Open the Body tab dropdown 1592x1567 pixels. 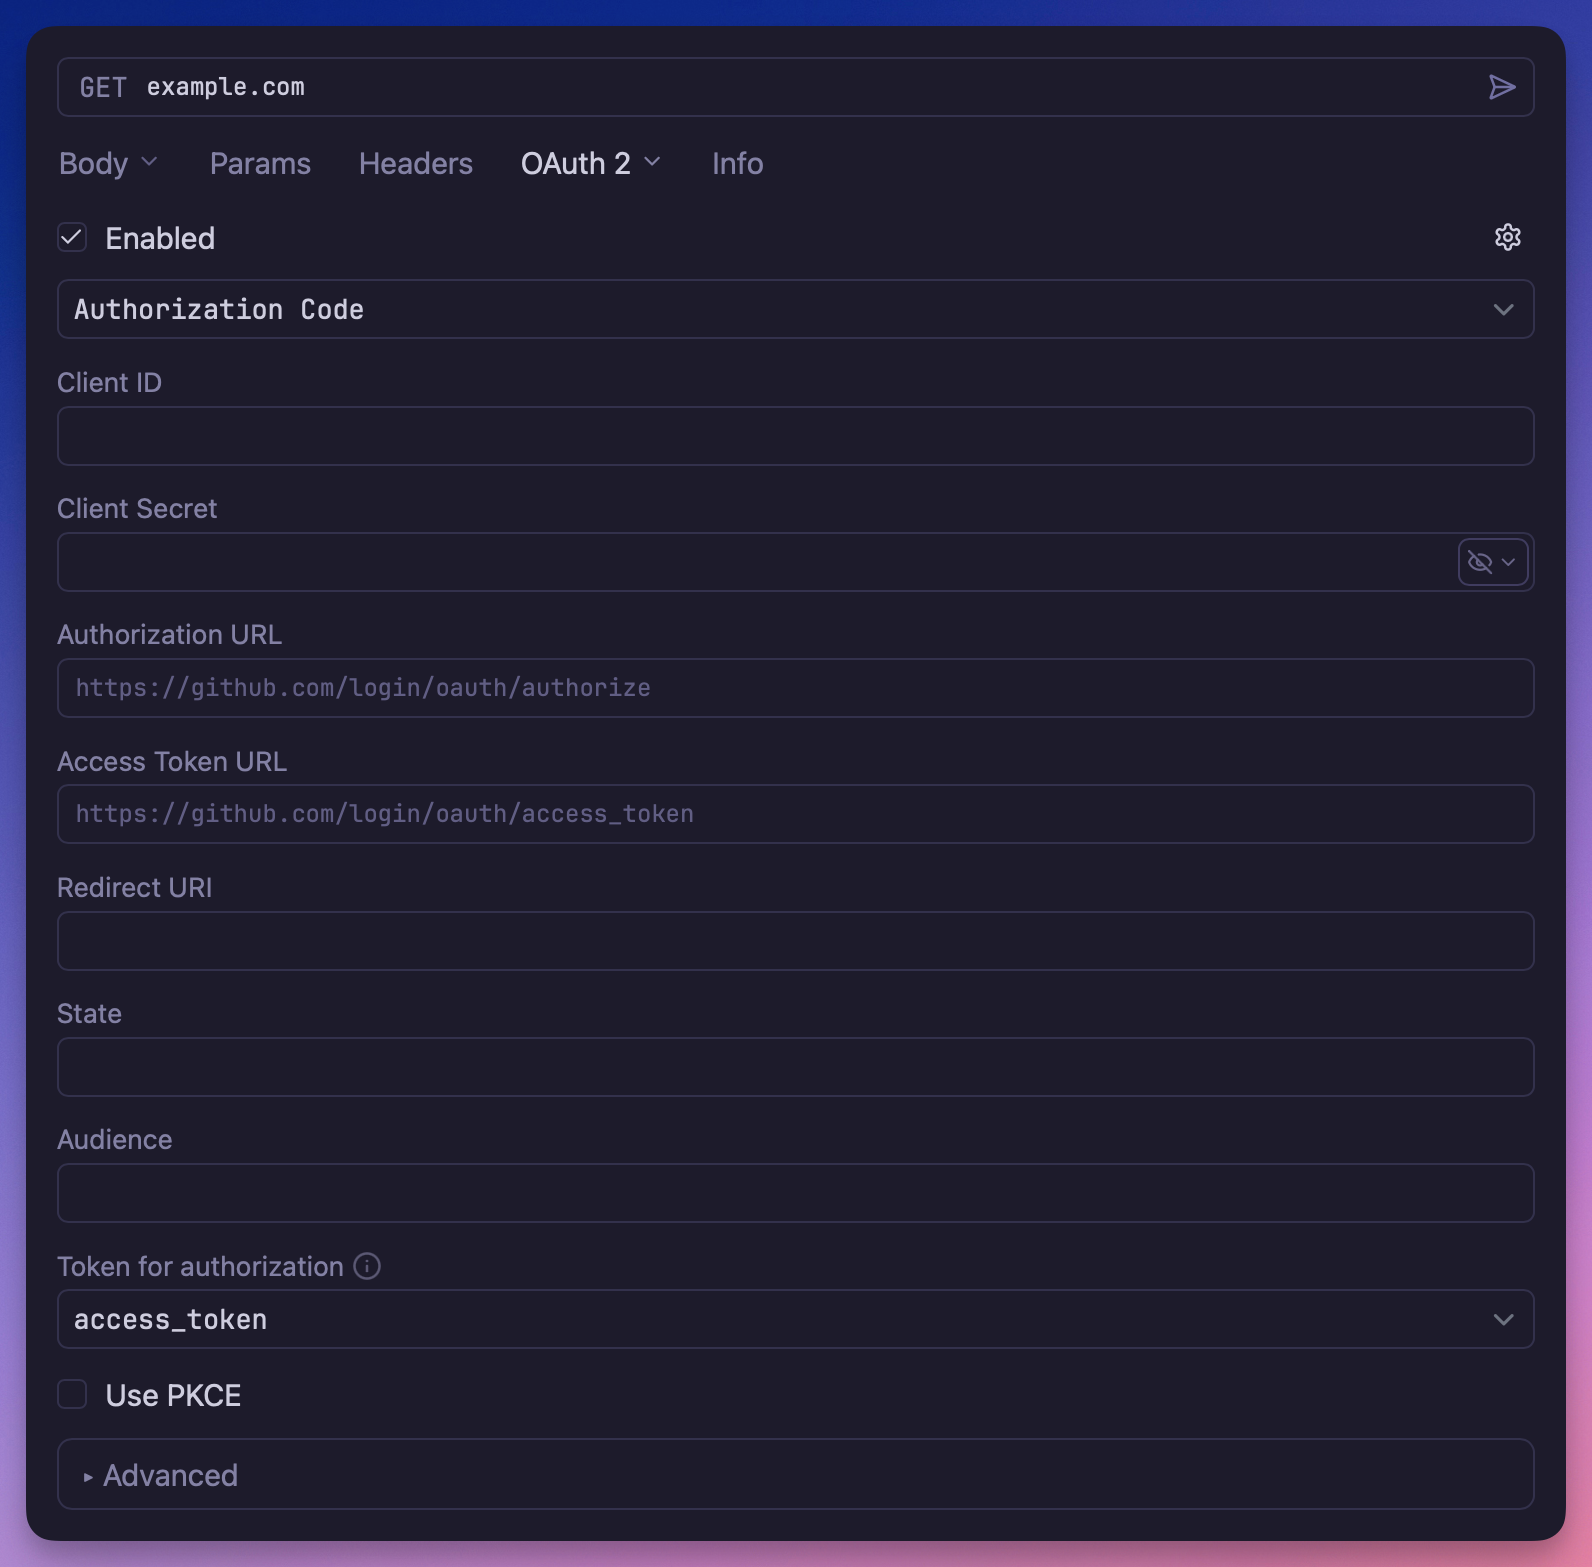[108, 163]
